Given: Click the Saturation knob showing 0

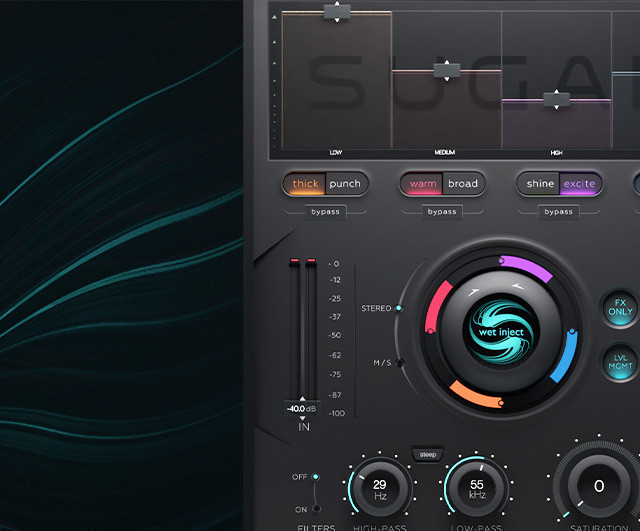Looking at the screenshot, I should point(599,487).
